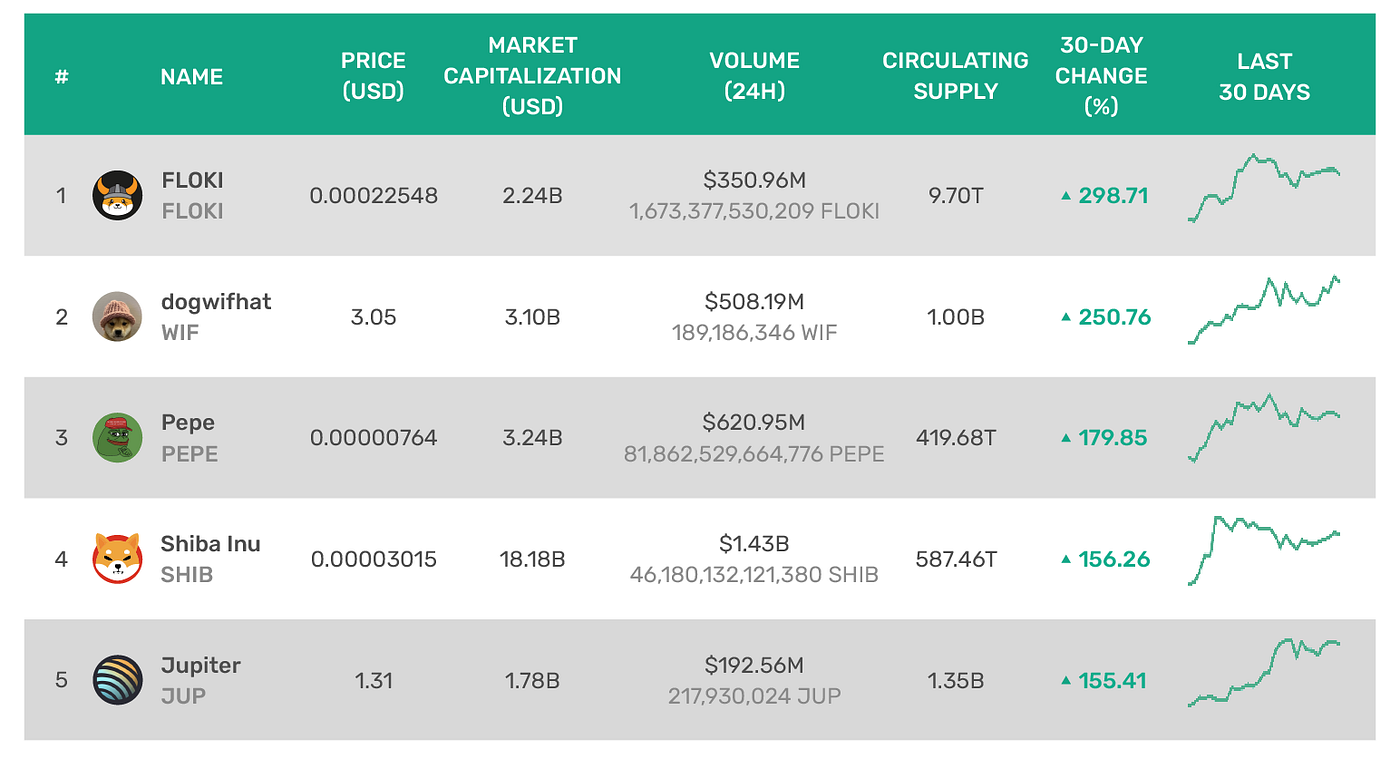
Task: Select market cap 2.24B
Action: pyautogui.click(x=532, y=196)
